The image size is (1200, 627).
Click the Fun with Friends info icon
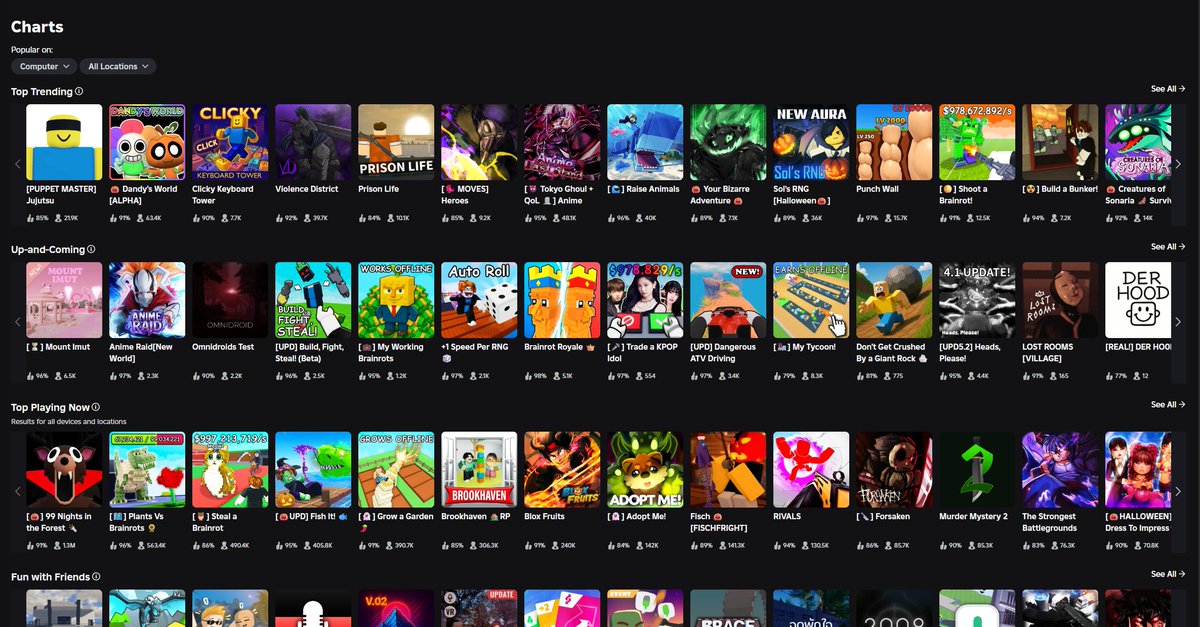(96, 576)
